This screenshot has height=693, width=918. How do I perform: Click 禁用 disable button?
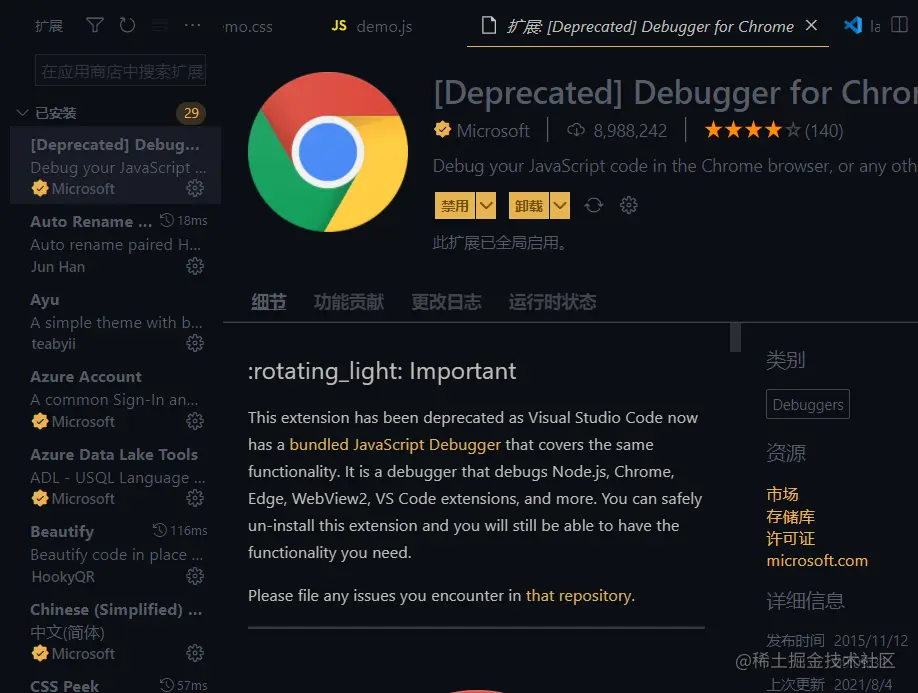coord(454,205)
